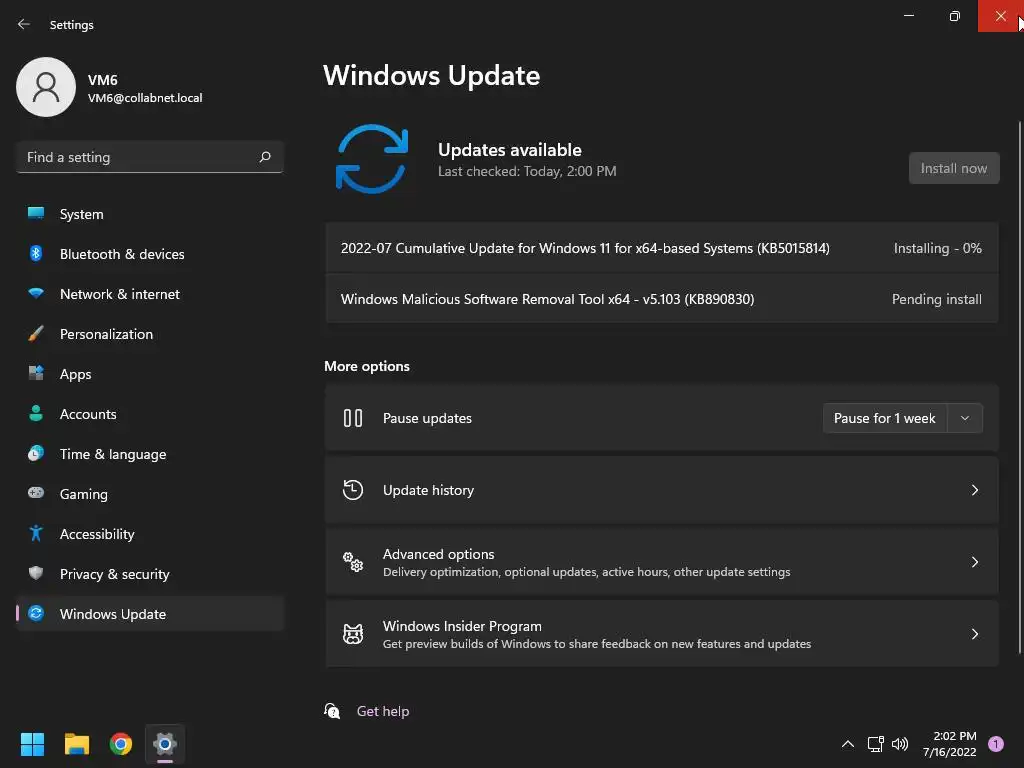Click the Windows Insider Program icon
The image size is (1024, 768).
(353, 633)
